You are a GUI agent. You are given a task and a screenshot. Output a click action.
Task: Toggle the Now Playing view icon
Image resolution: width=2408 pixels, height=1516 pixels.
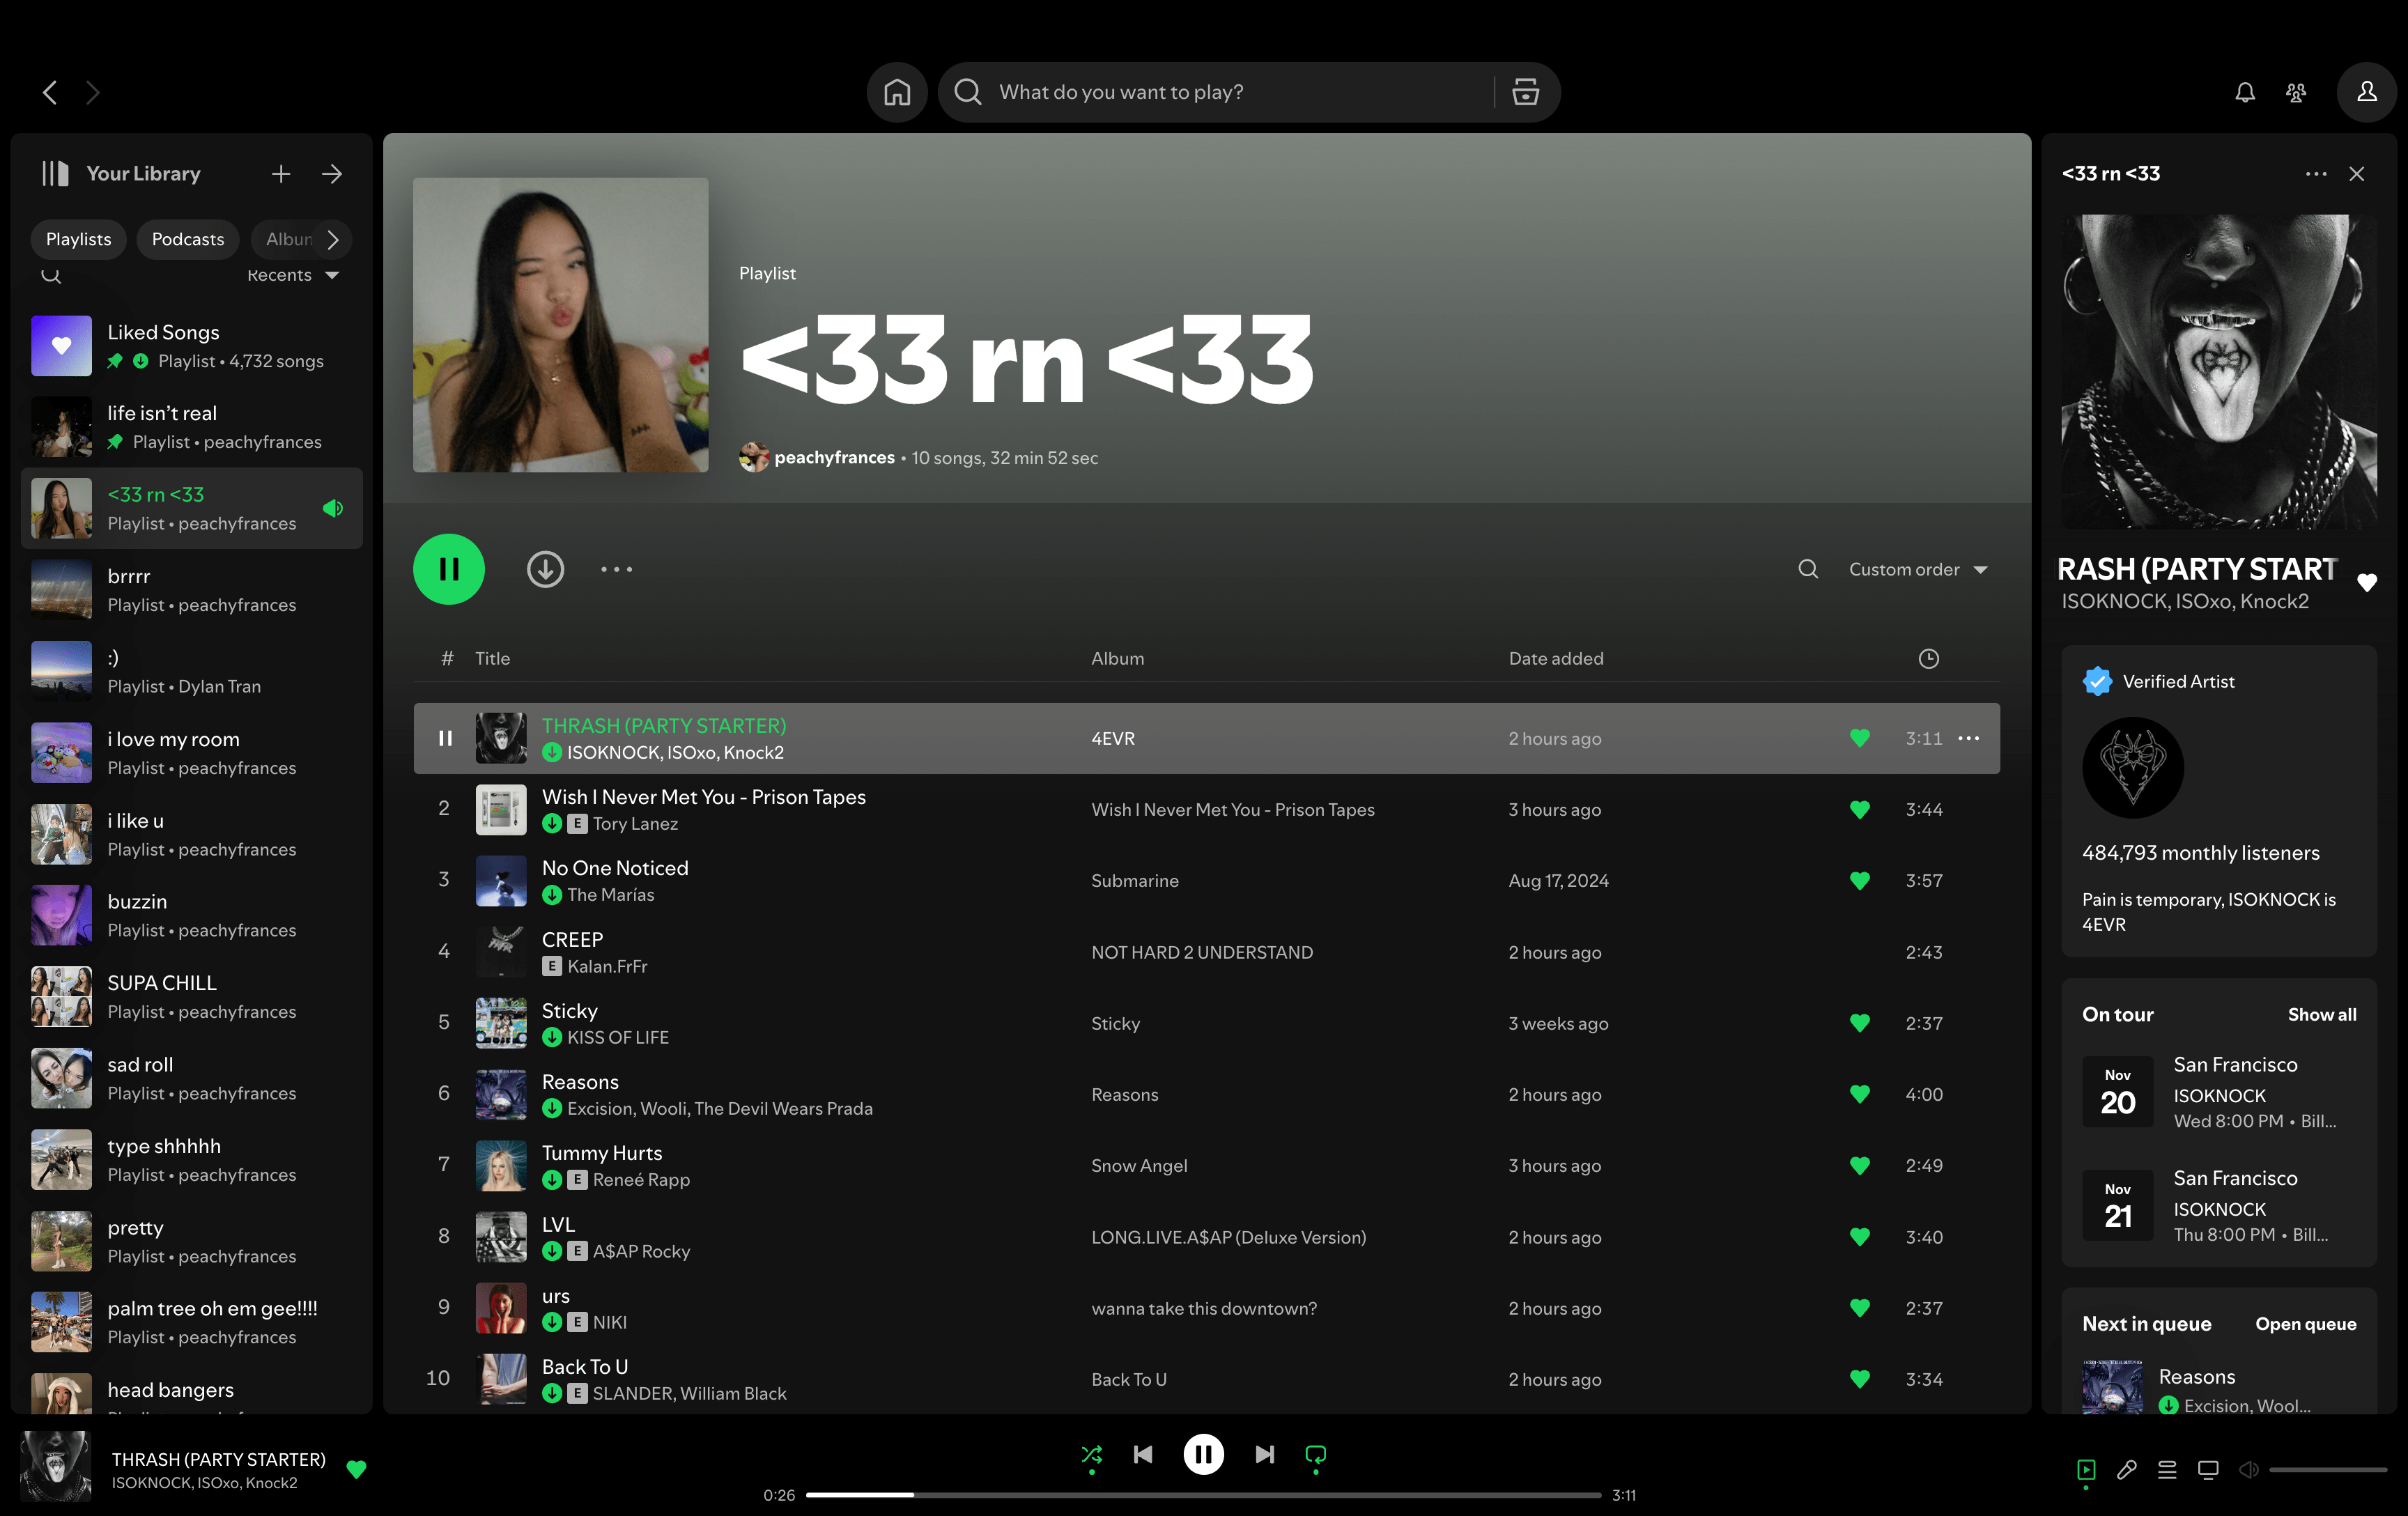tap(2086, 1469)
